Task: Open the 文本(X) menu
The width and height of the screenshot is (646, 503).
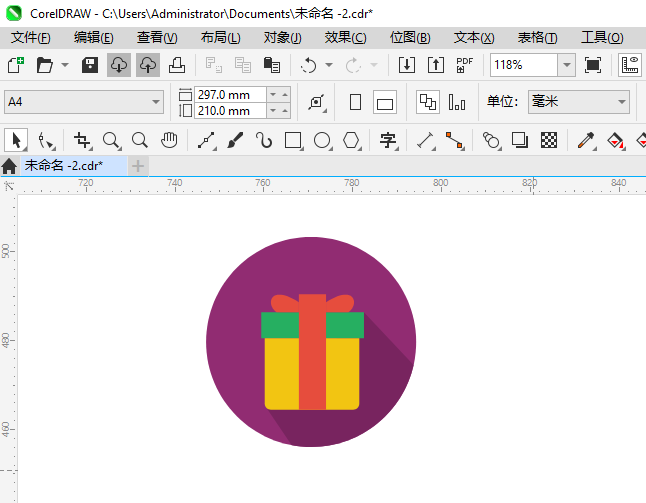Action: [x=474, y=38]
